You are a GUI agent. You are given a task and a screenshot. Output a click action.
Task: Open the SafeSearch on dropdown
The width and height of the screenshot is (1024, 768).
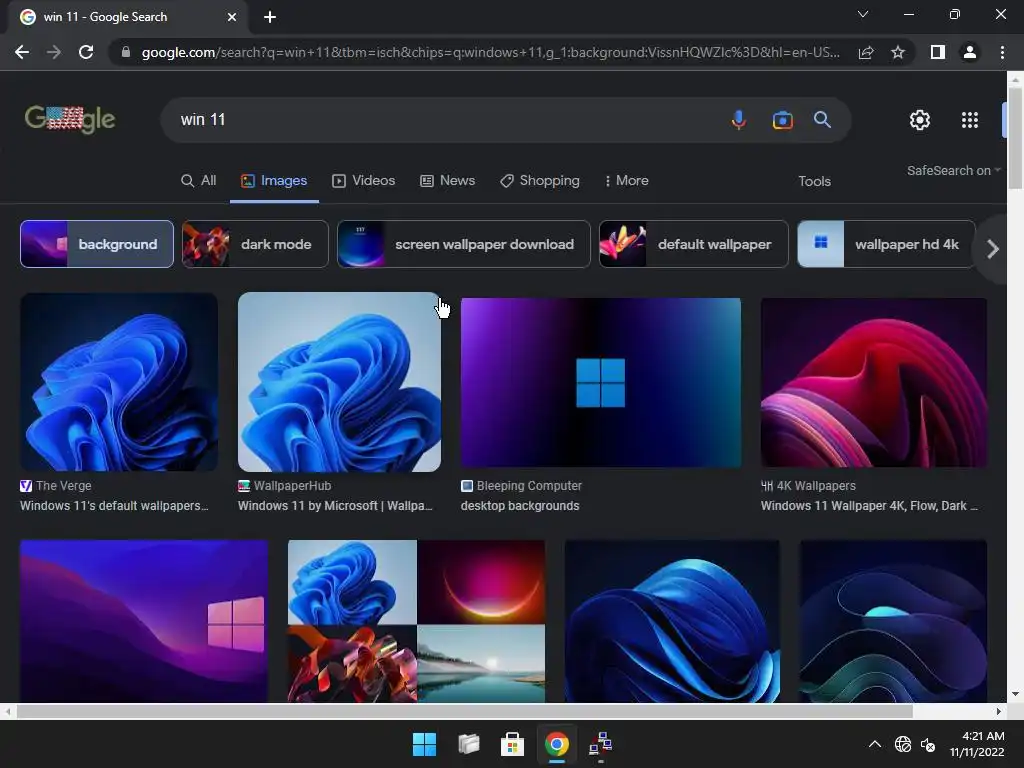(953, 170)
